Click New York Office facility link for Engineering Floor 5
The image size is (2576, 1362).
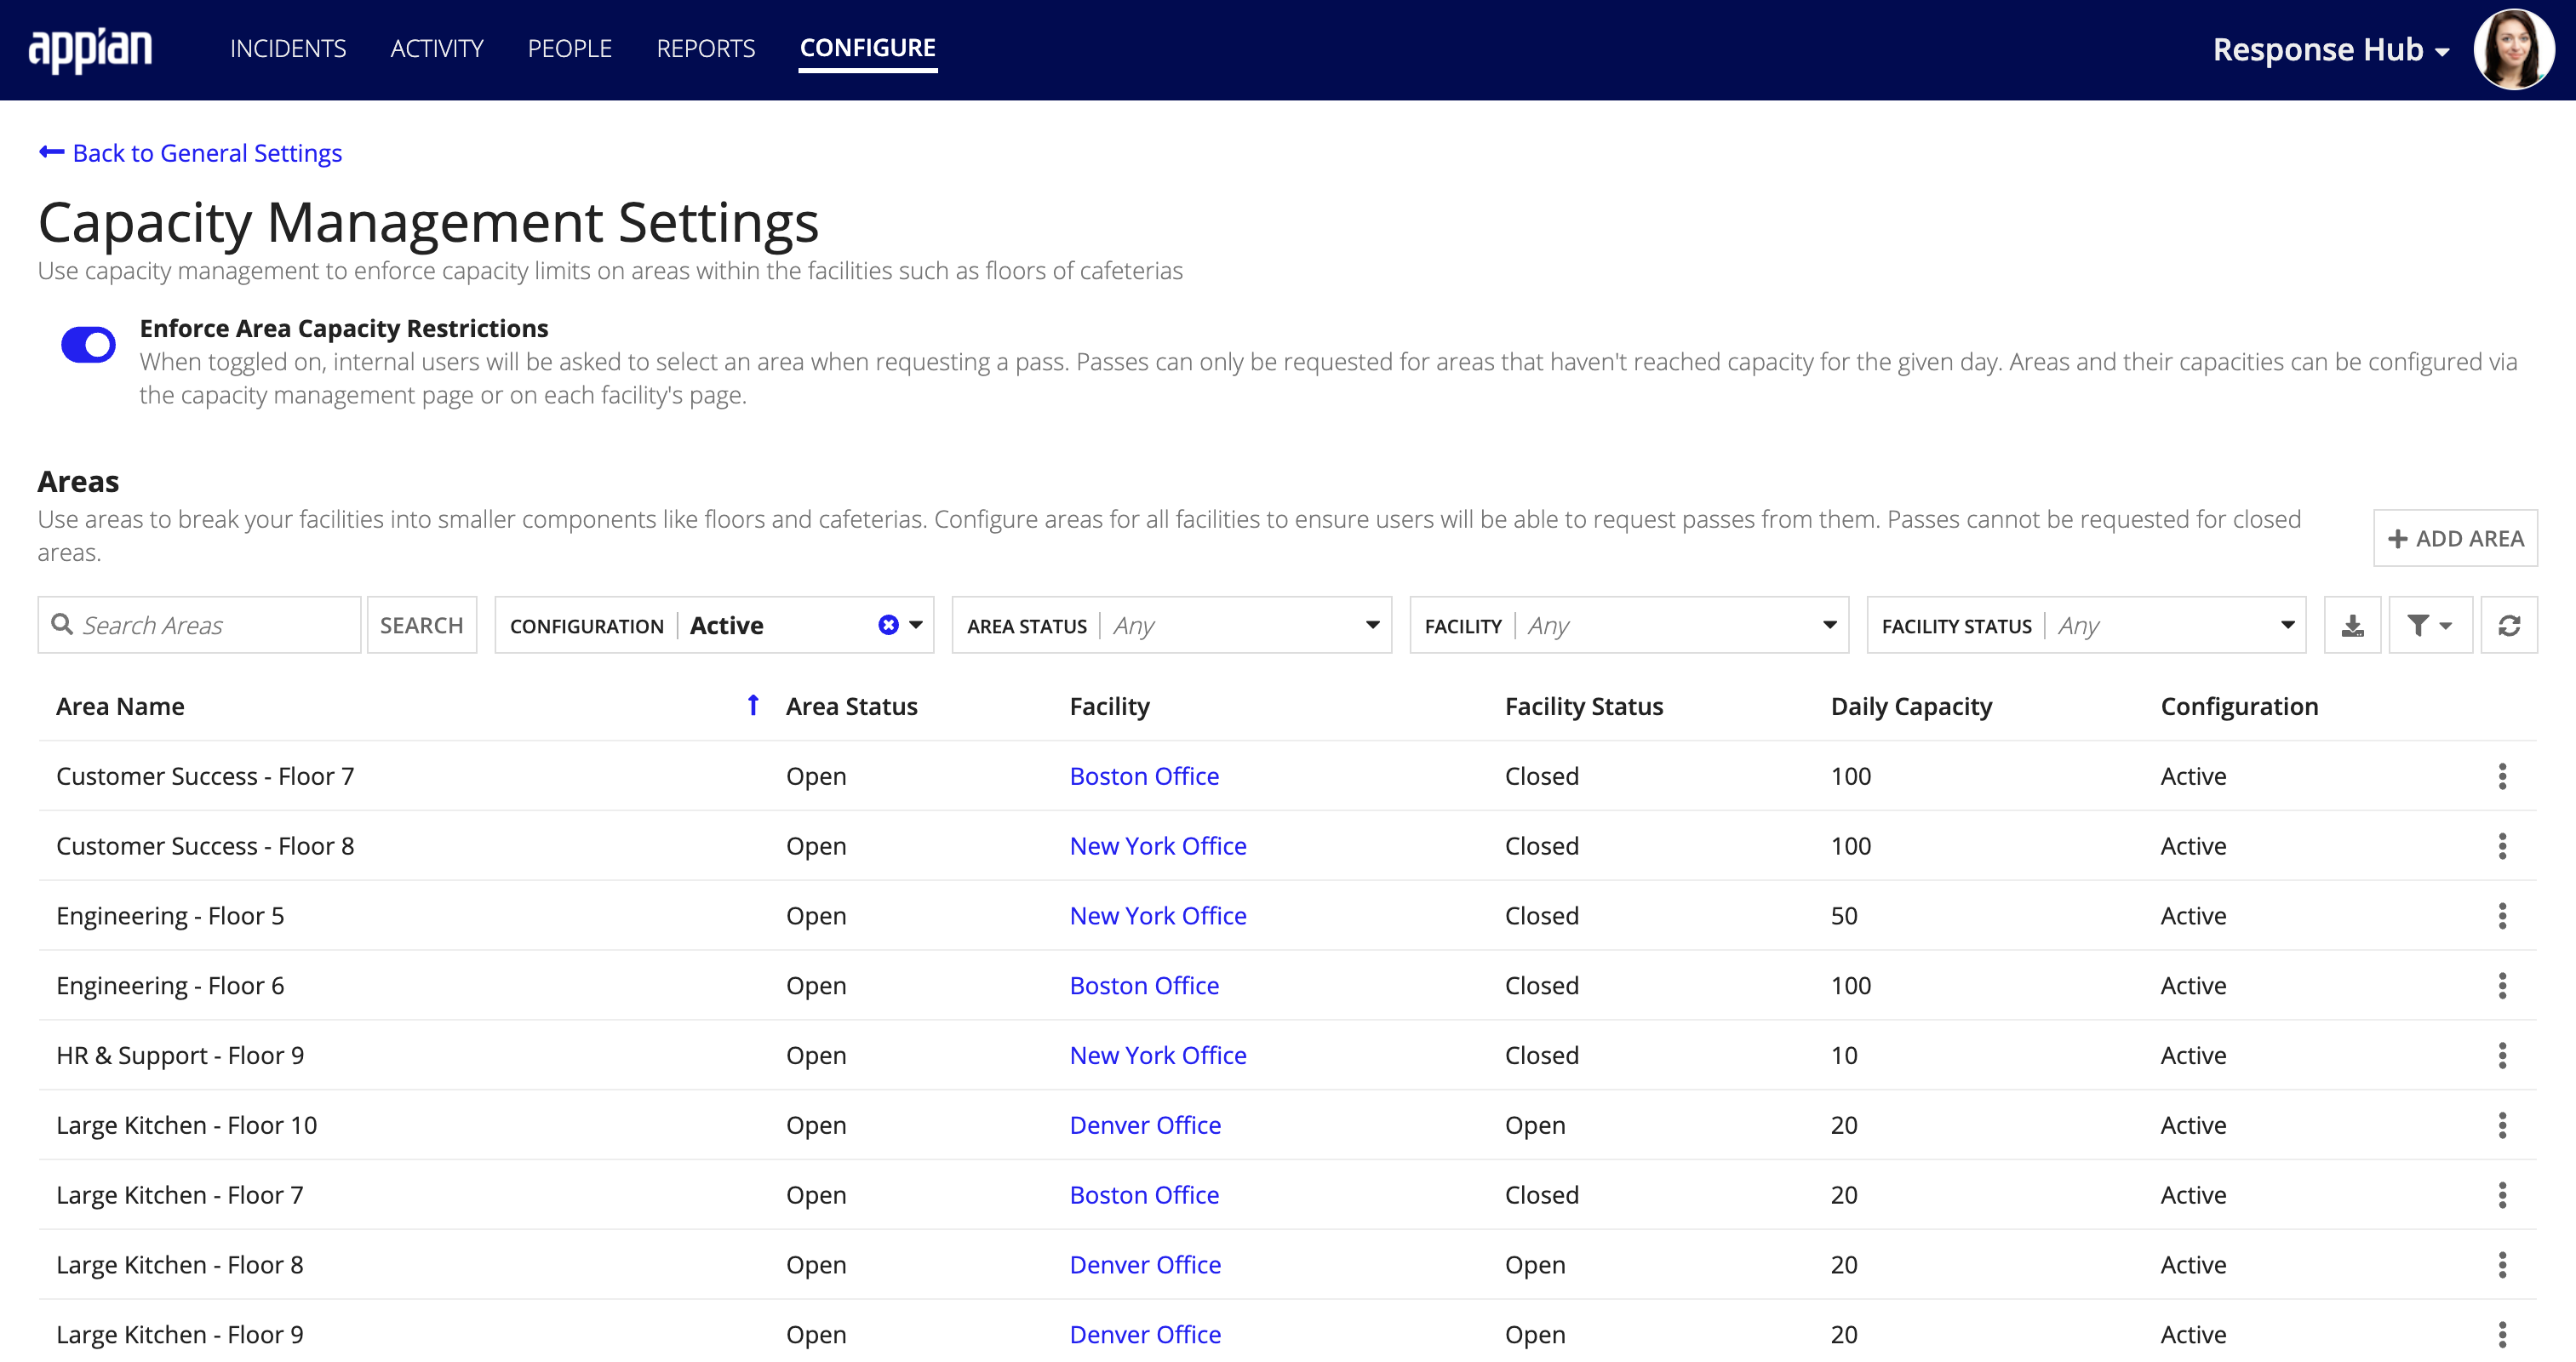pyautogui.click(x=1159, y=913)
